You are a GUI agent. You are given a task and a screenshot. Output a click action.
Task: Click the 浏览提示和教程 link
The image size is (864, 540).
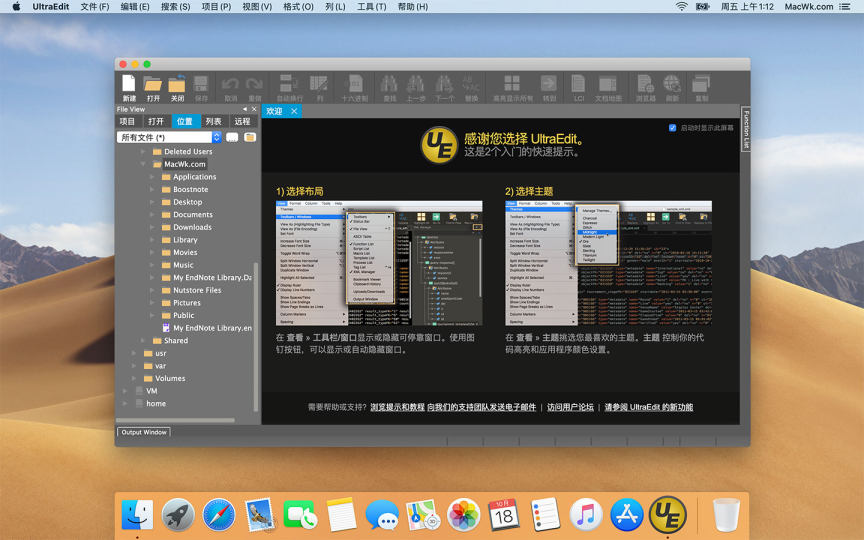(x=397, y=407)
